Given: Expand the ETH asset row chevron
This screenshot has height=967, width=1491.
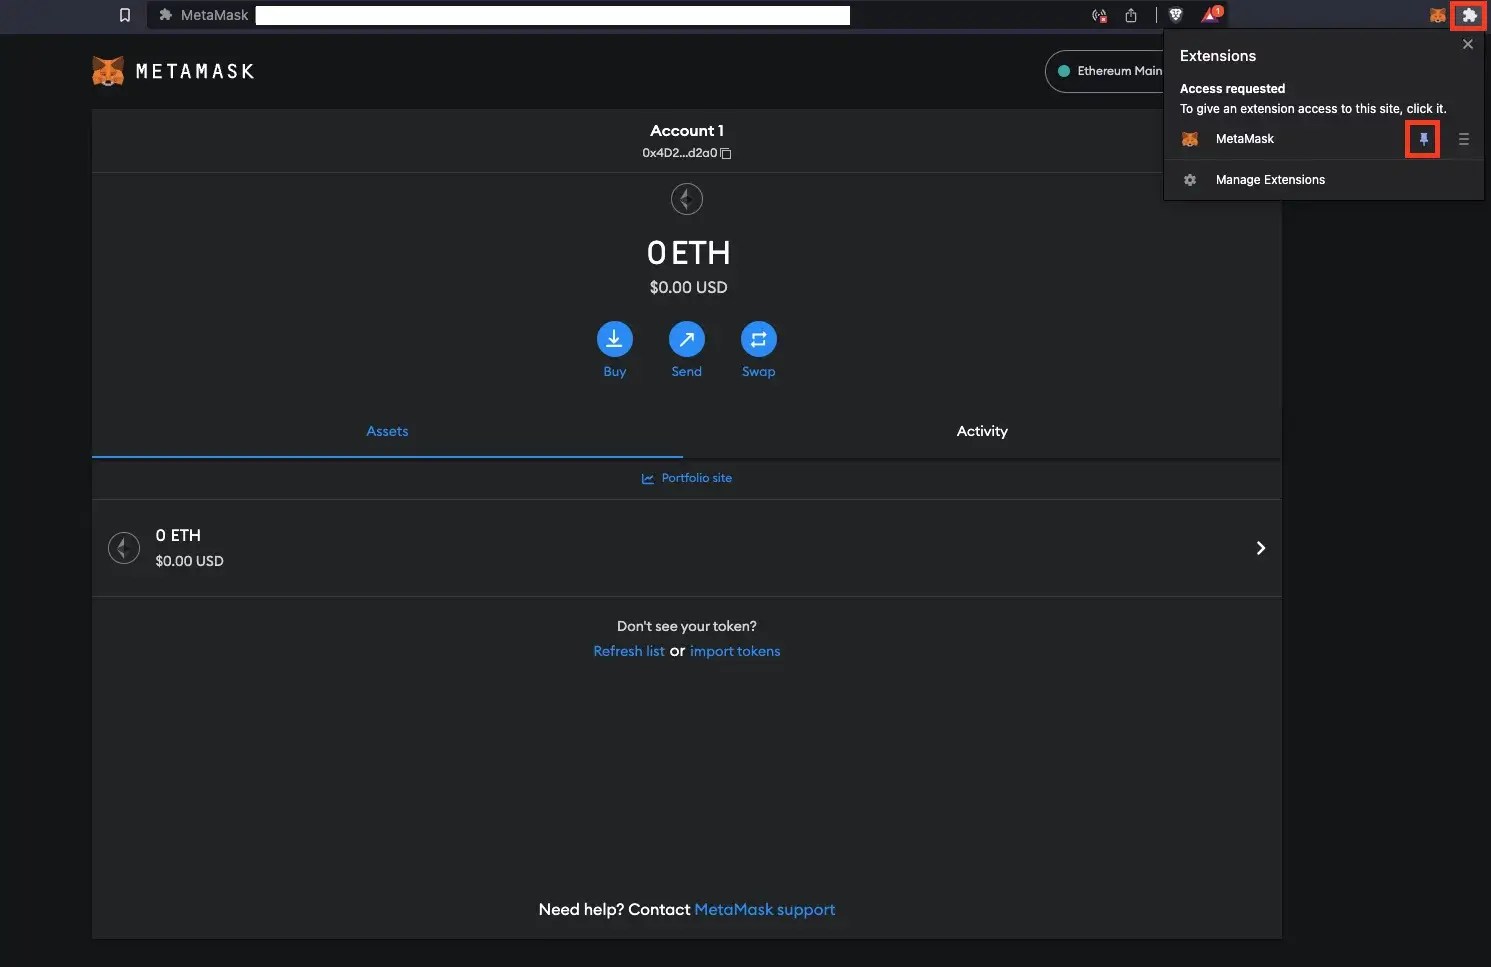Looking at the screenshot, I should pos(1260,548).
